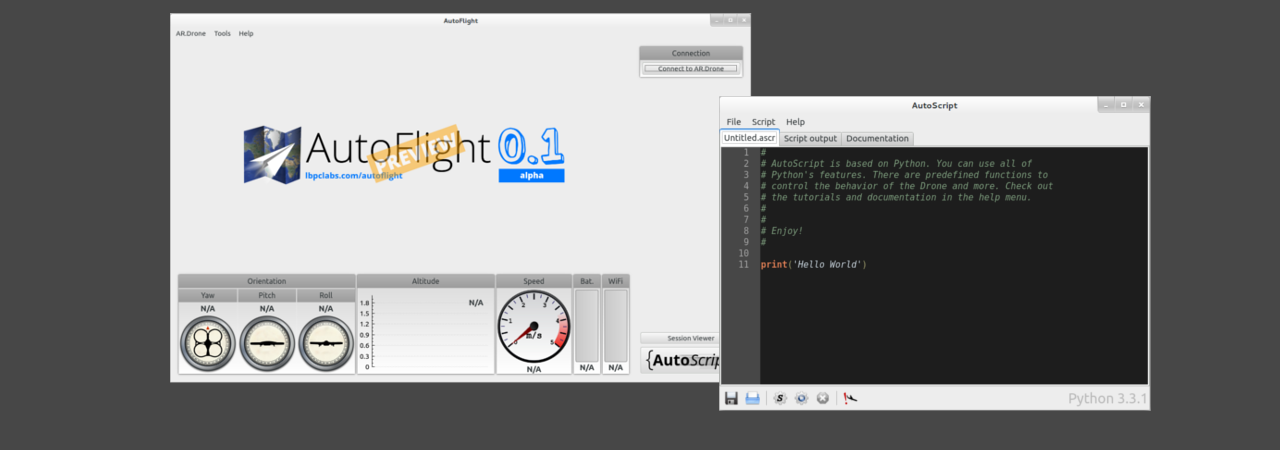The width and height of the screenshot is (1280, 450).
Task: Click the Pitch column label
Action: coord(267,296)
